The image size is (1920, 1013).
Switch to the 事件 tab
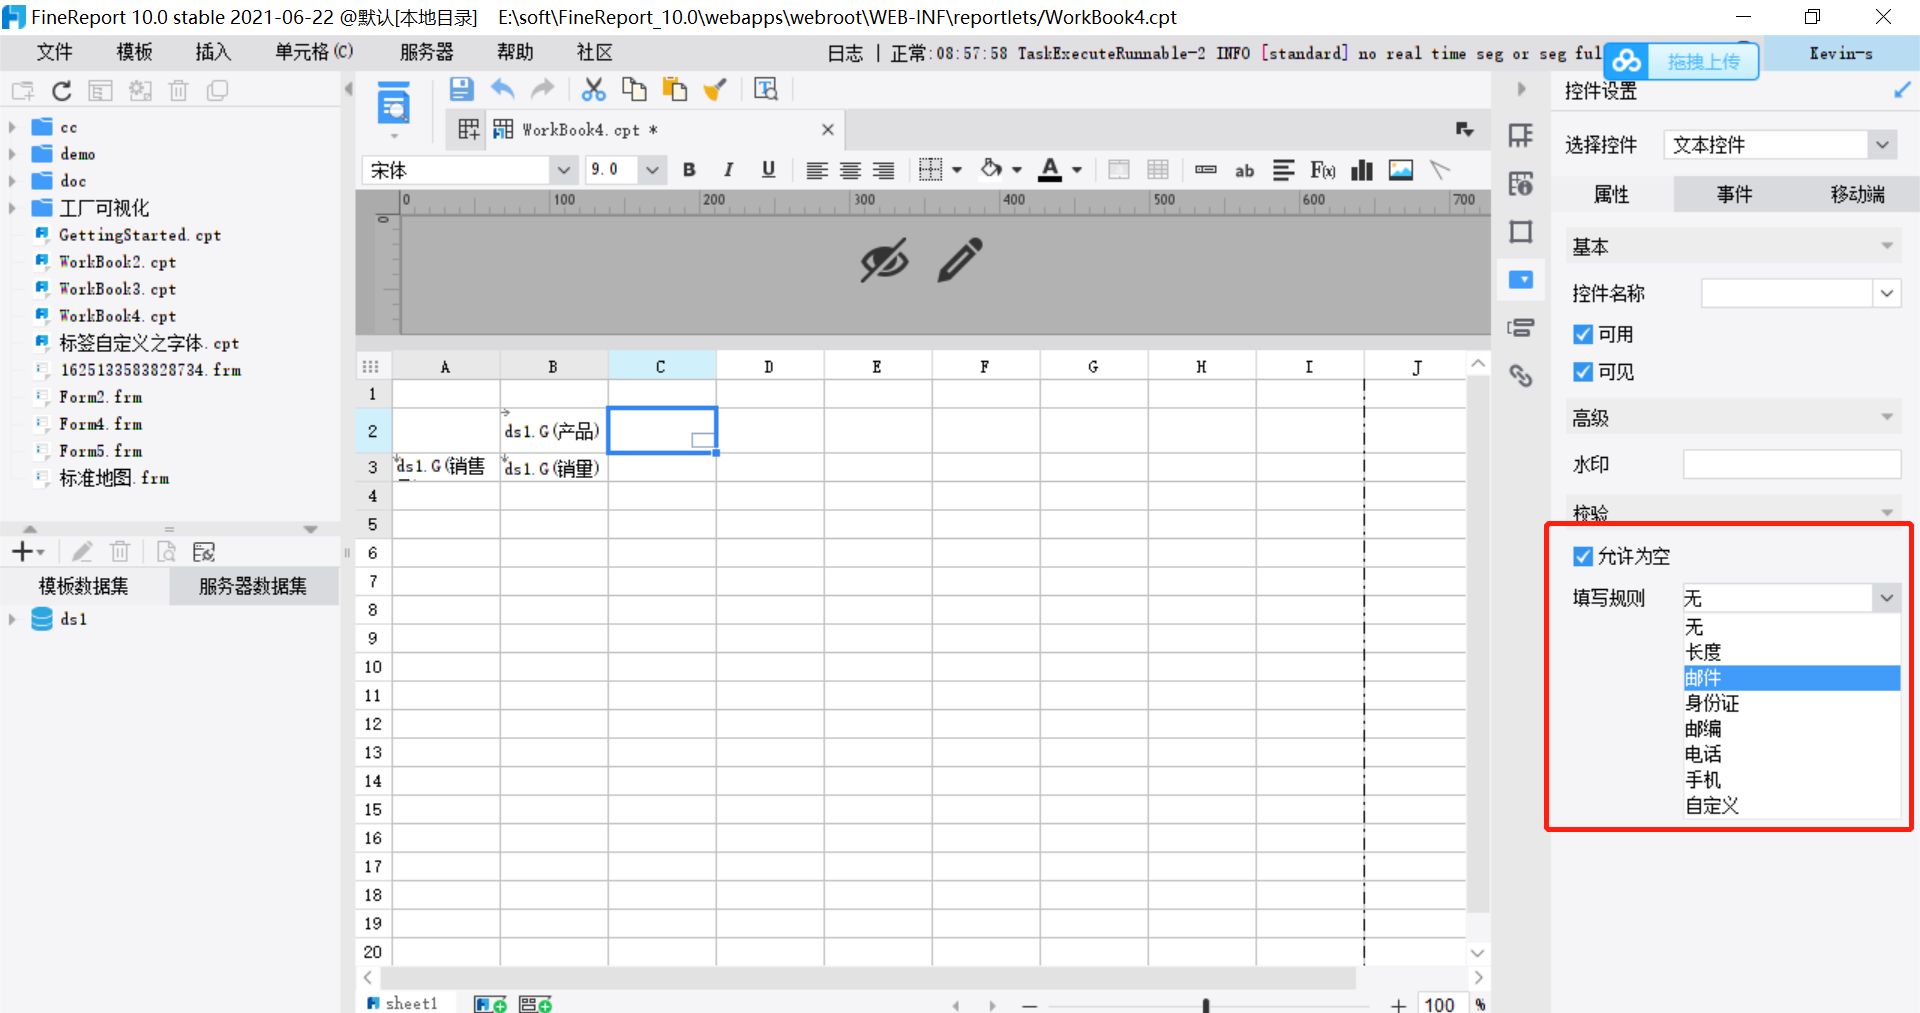click(1735, 194)
